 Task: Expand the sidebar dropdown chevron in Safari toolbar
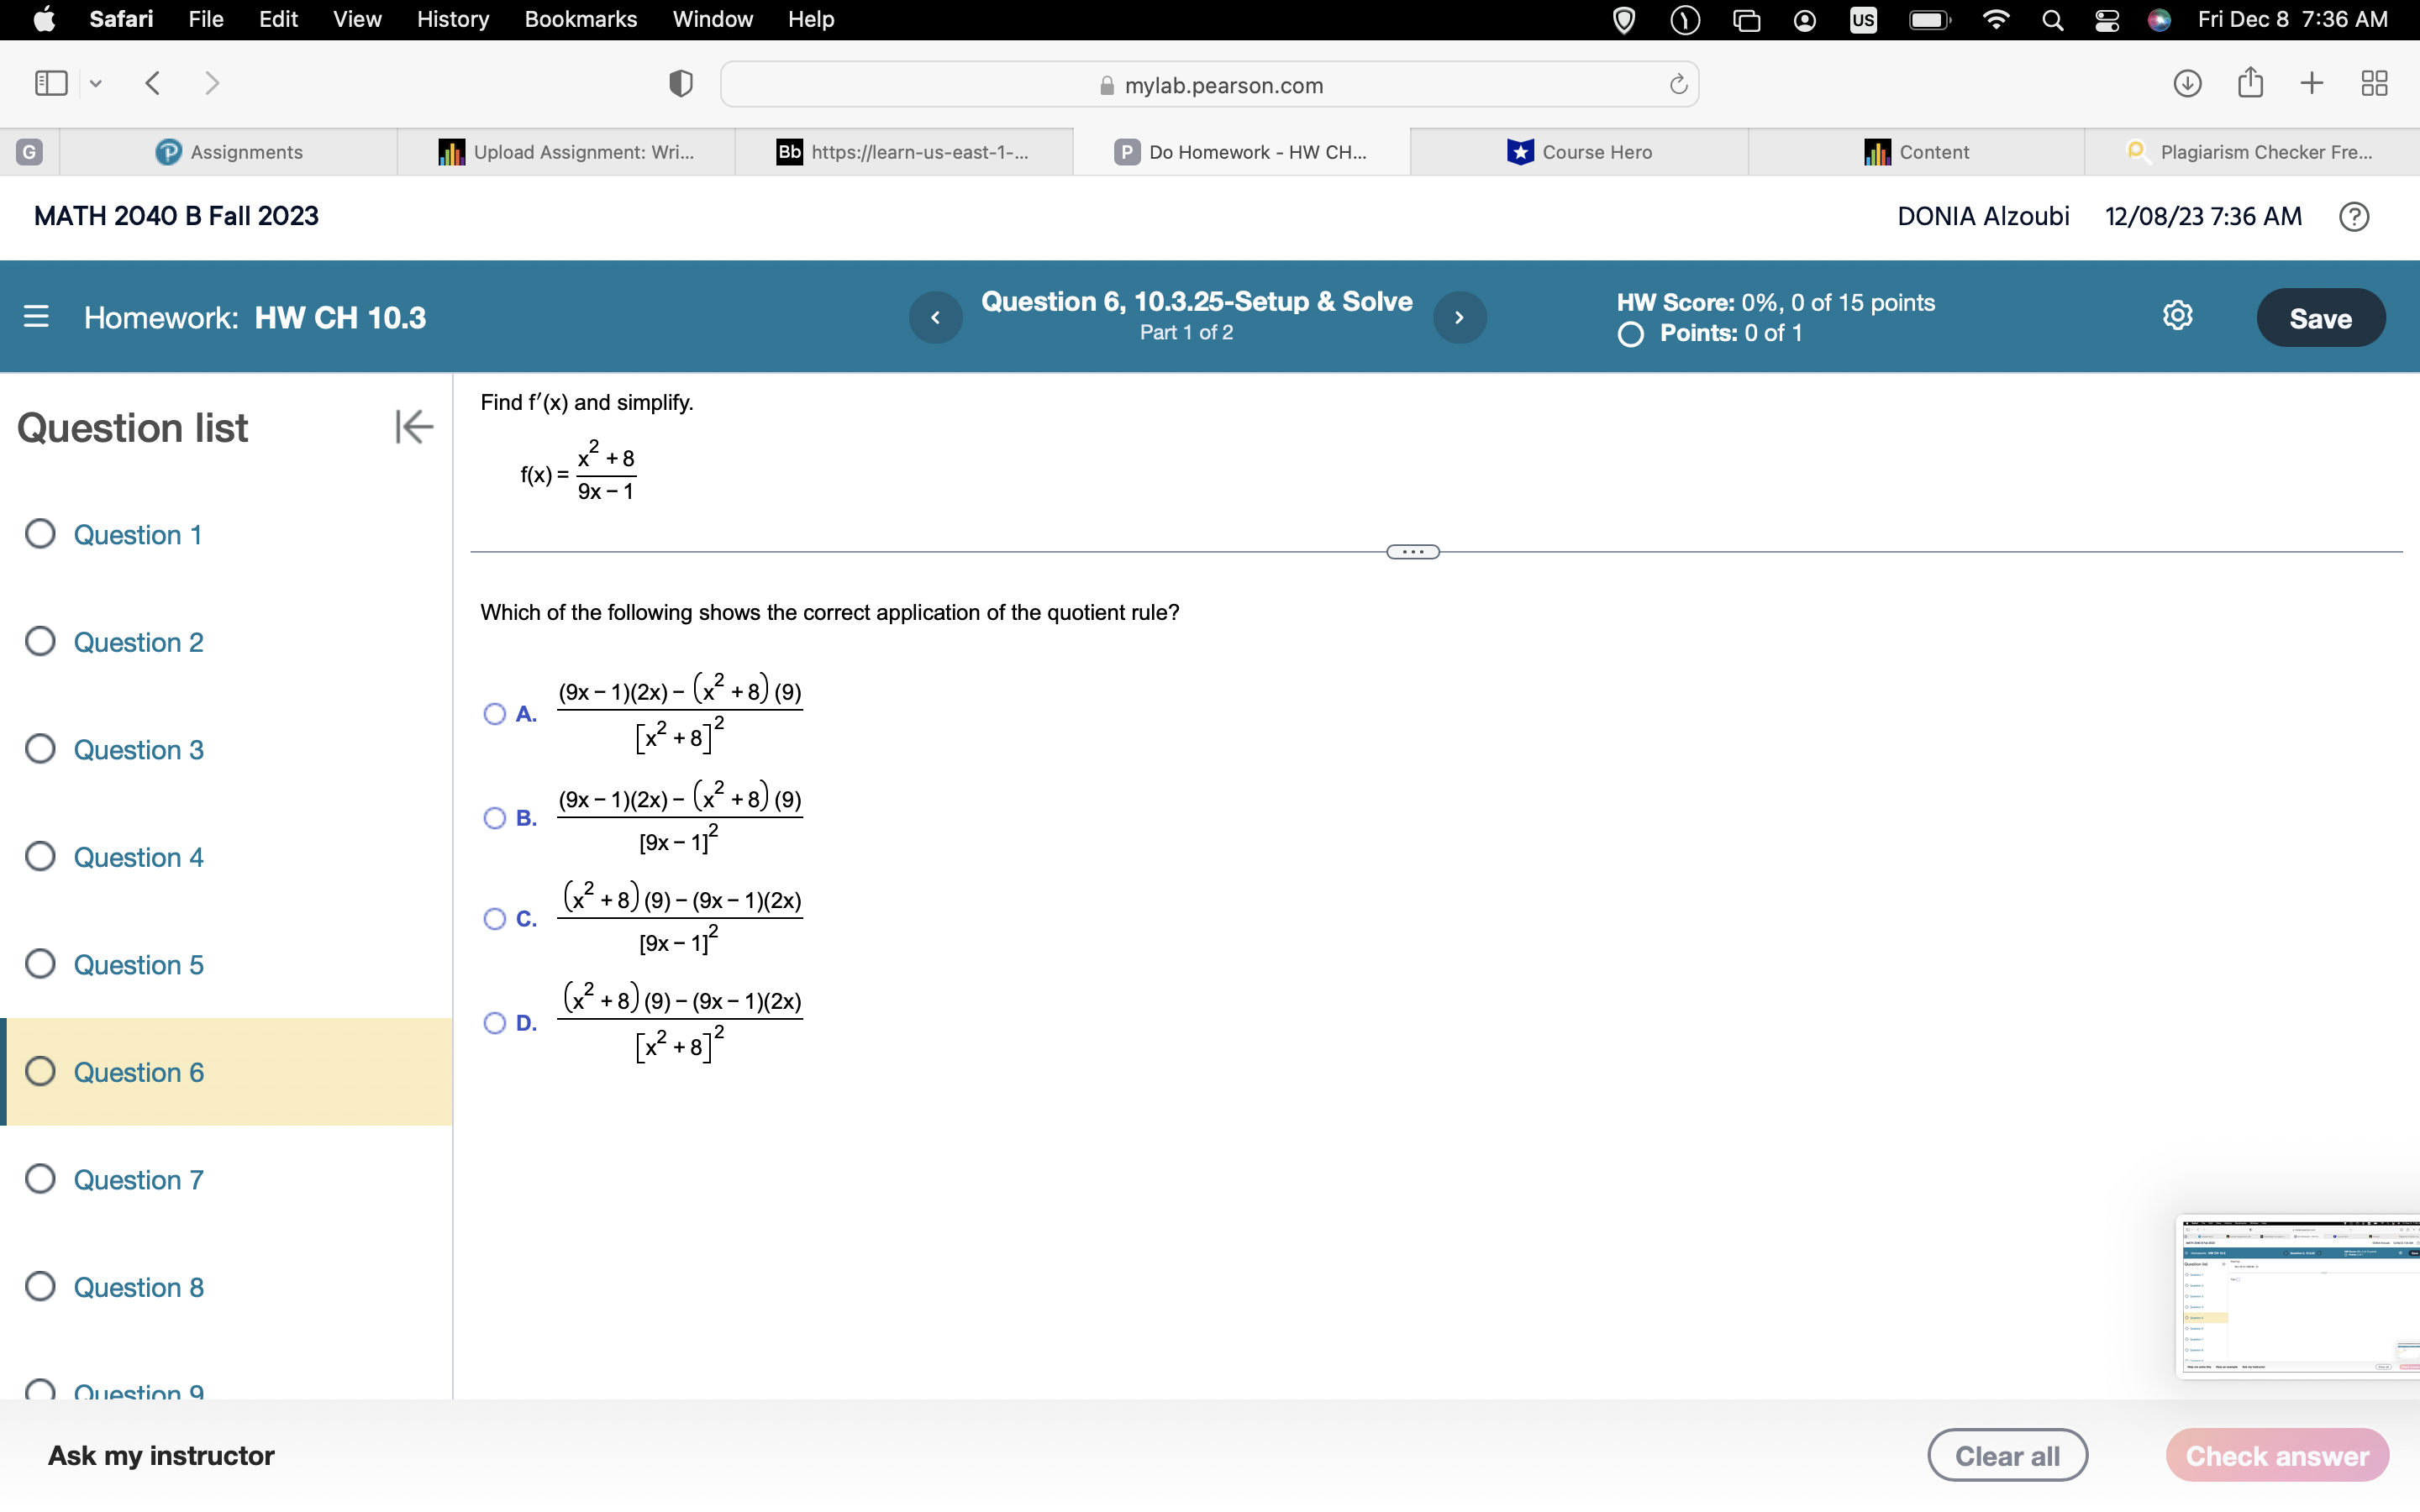coord(95,83)
